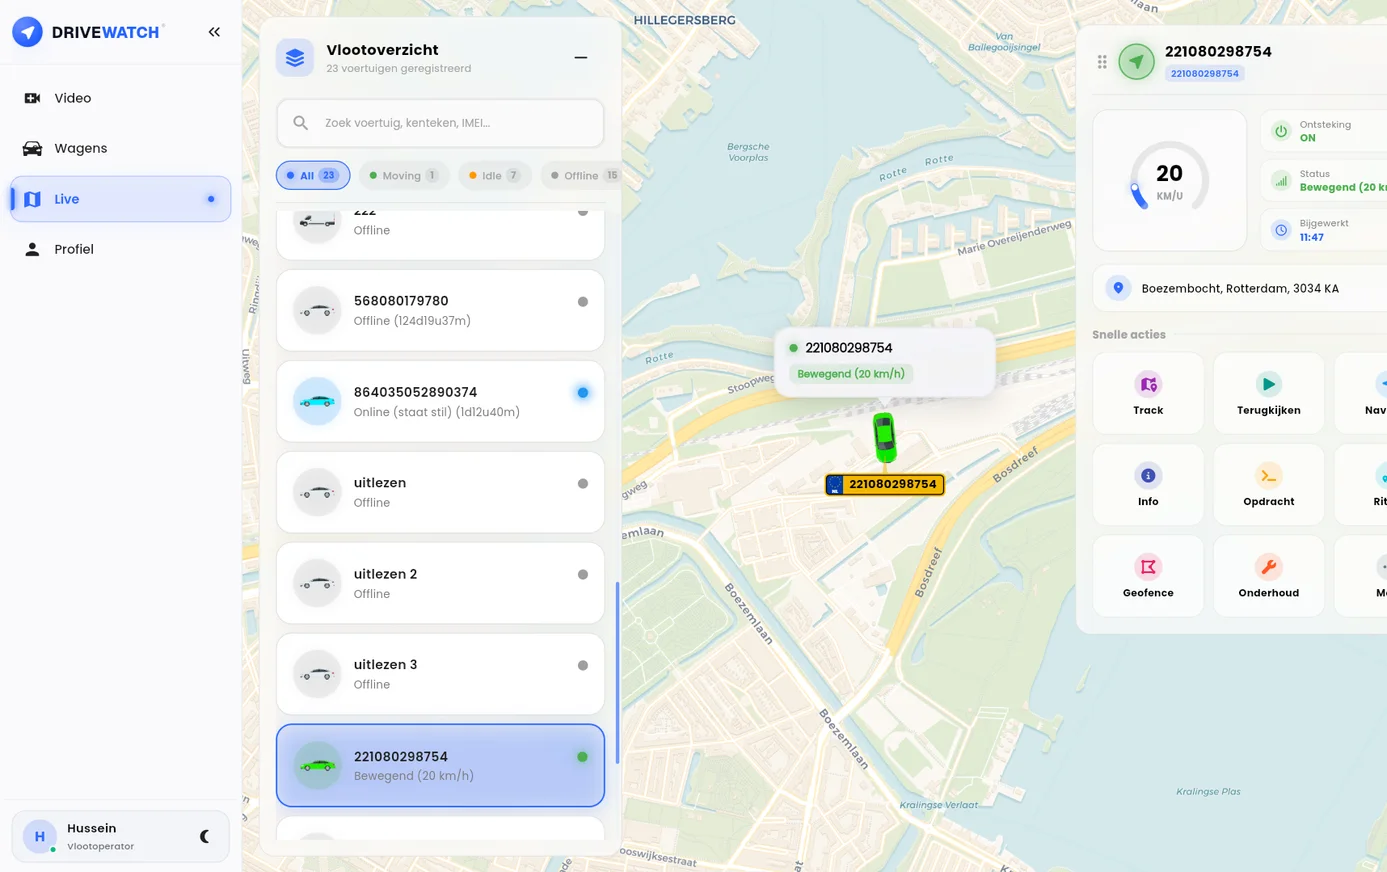Click the status dot of 568080179780

coord(583,301)
